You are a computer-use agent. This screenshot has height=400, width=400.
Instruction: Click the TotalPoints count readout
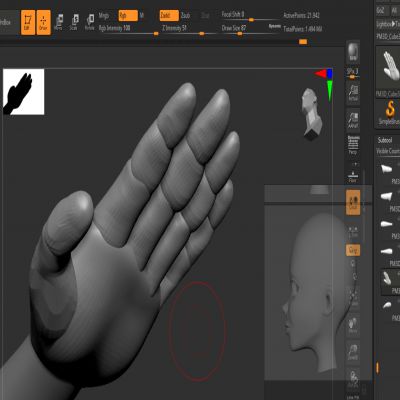coord(302,29)
